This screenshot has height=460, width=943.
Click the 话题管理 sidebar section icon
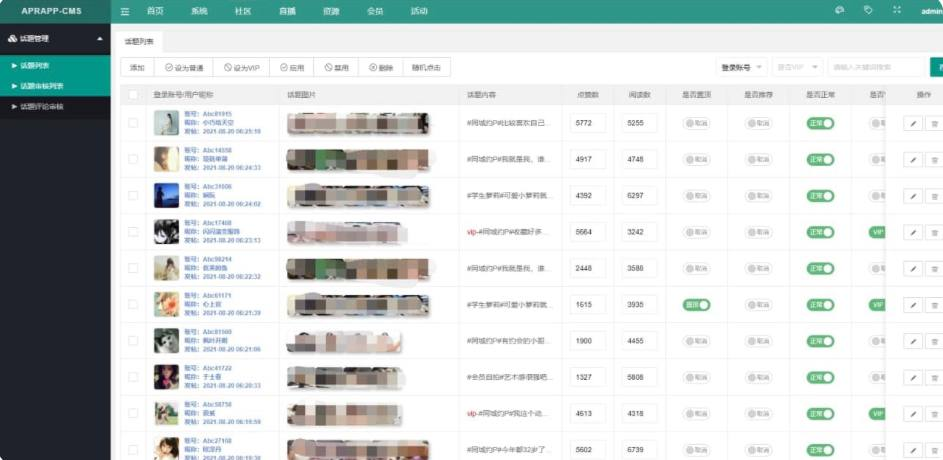click(x=12, y=38)
